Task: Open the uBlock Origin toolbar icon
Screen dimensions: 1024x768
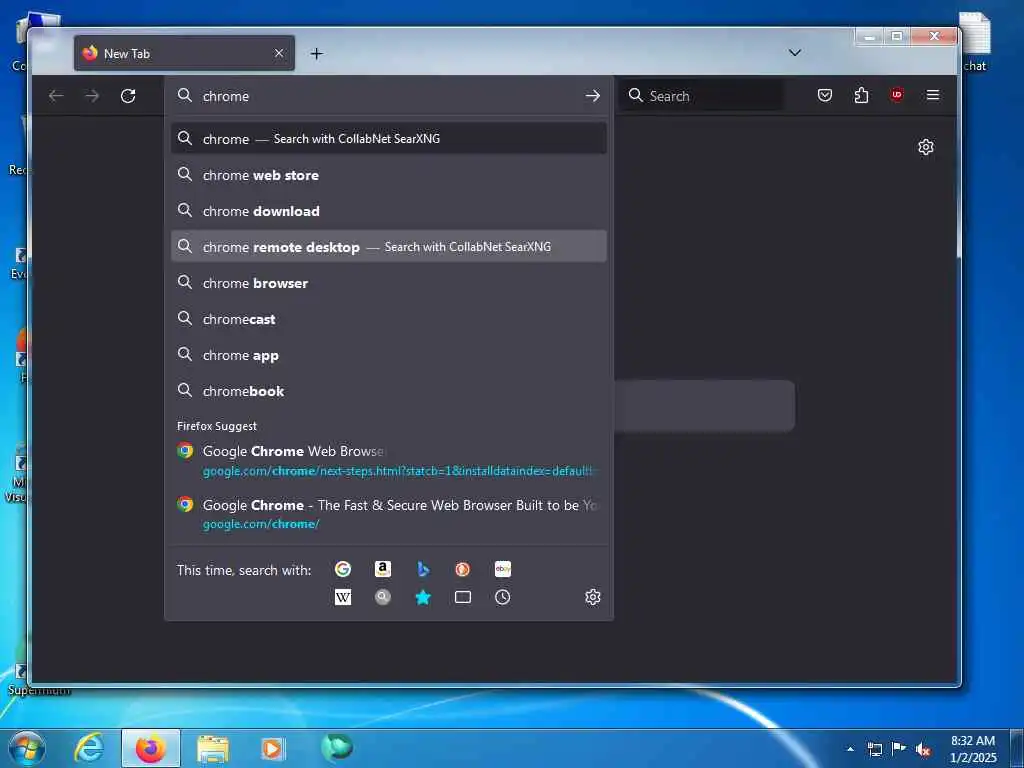Action: (x=897, y=95)
